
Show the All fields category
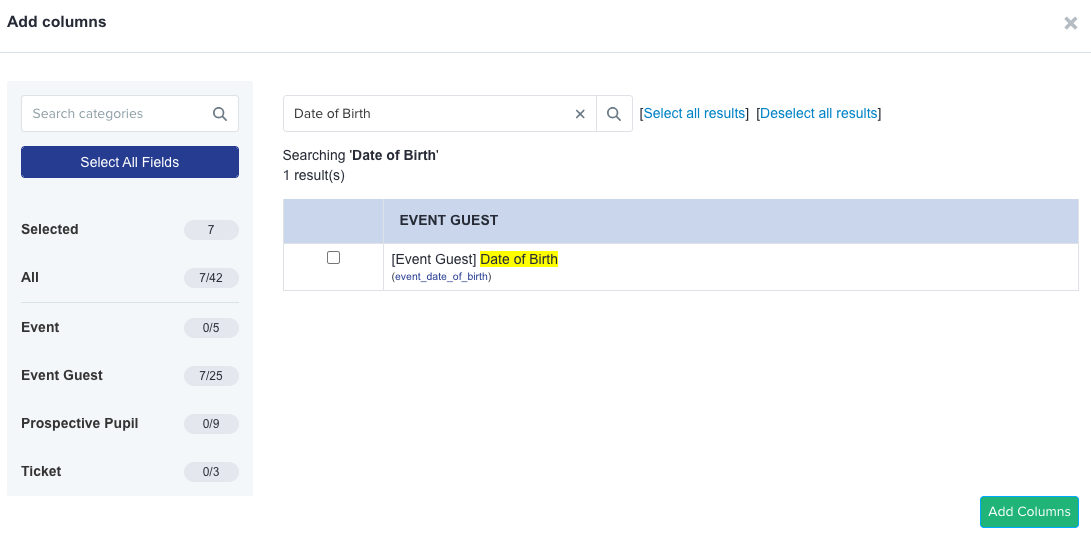click(x=130, y=278)
